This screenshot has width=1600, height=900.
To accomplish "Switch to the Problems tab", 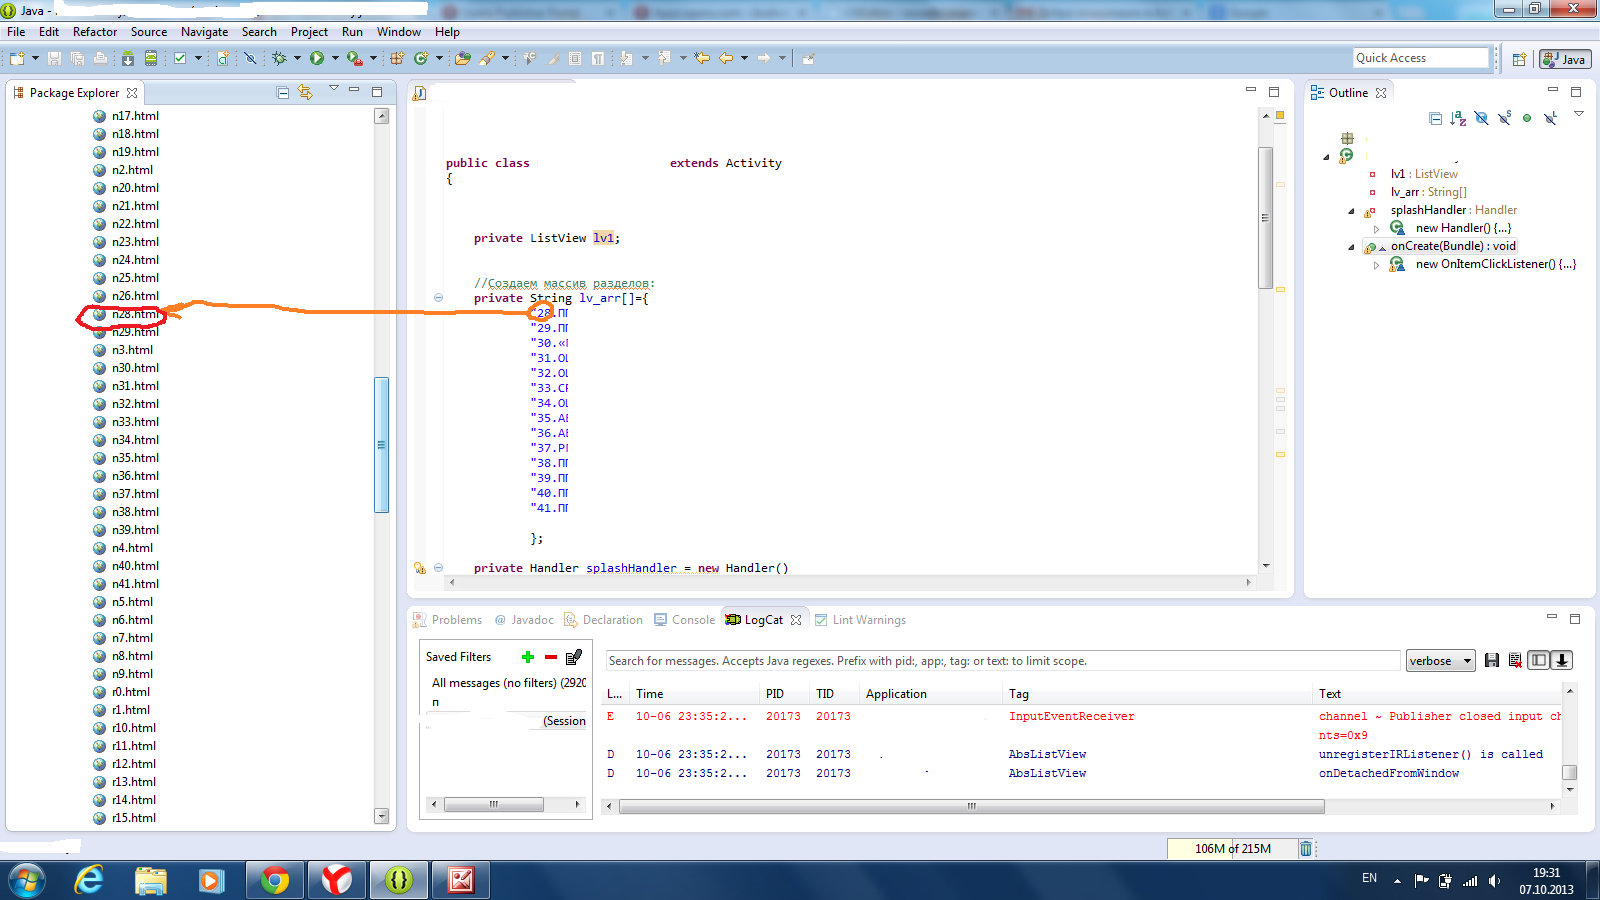I will click(x=448, y=620).
